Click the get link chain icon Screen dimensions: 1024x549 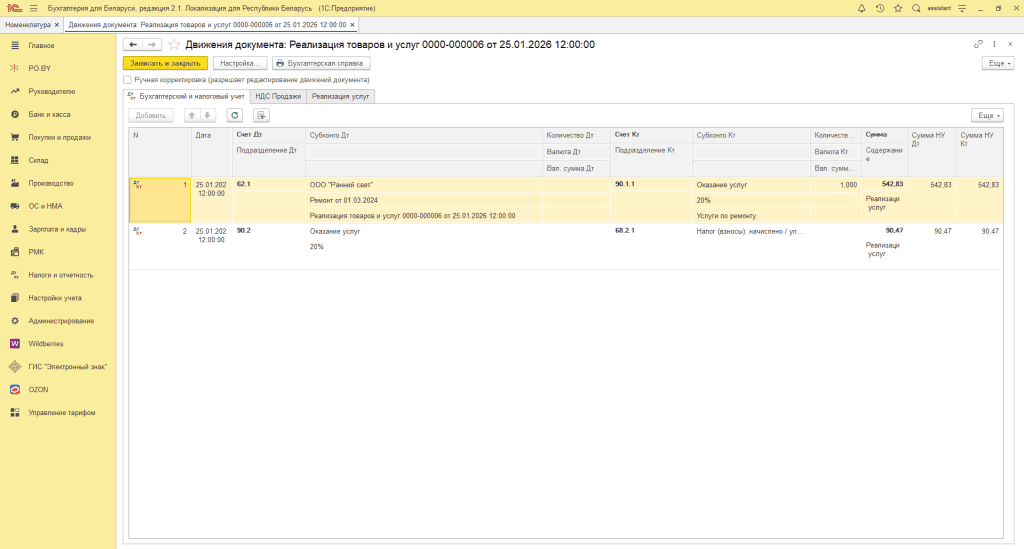[978, 45]
